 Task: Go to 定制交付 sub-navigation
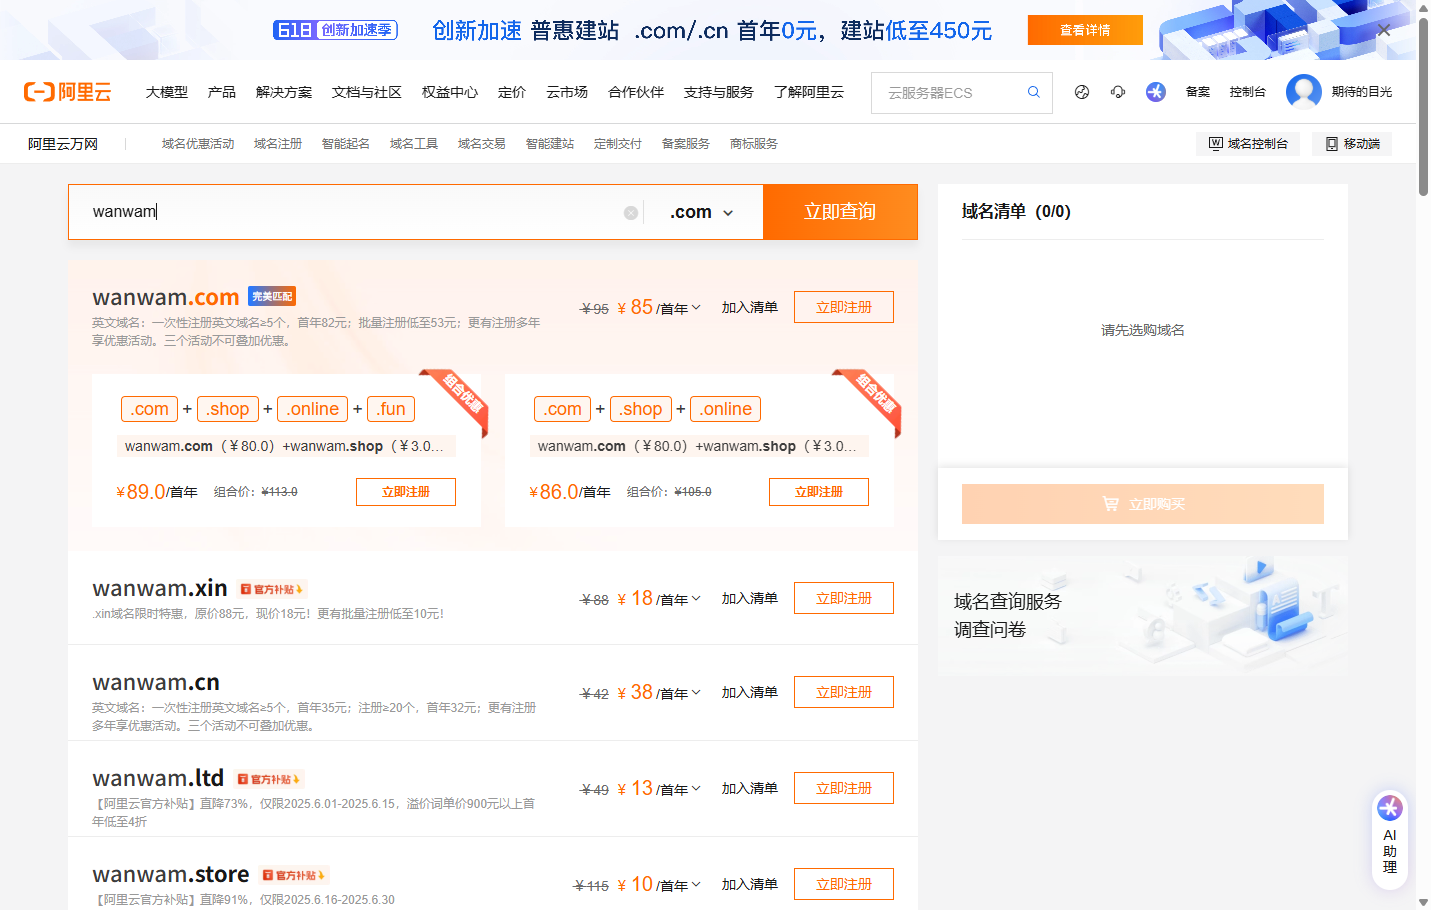pos(618,144)
